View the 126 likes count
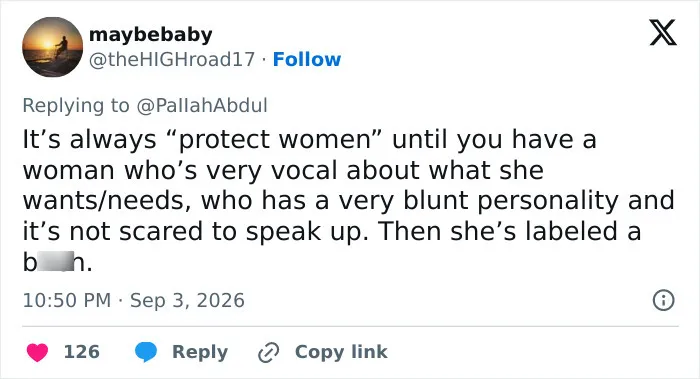The image size is (700, 379). (82, 352)
